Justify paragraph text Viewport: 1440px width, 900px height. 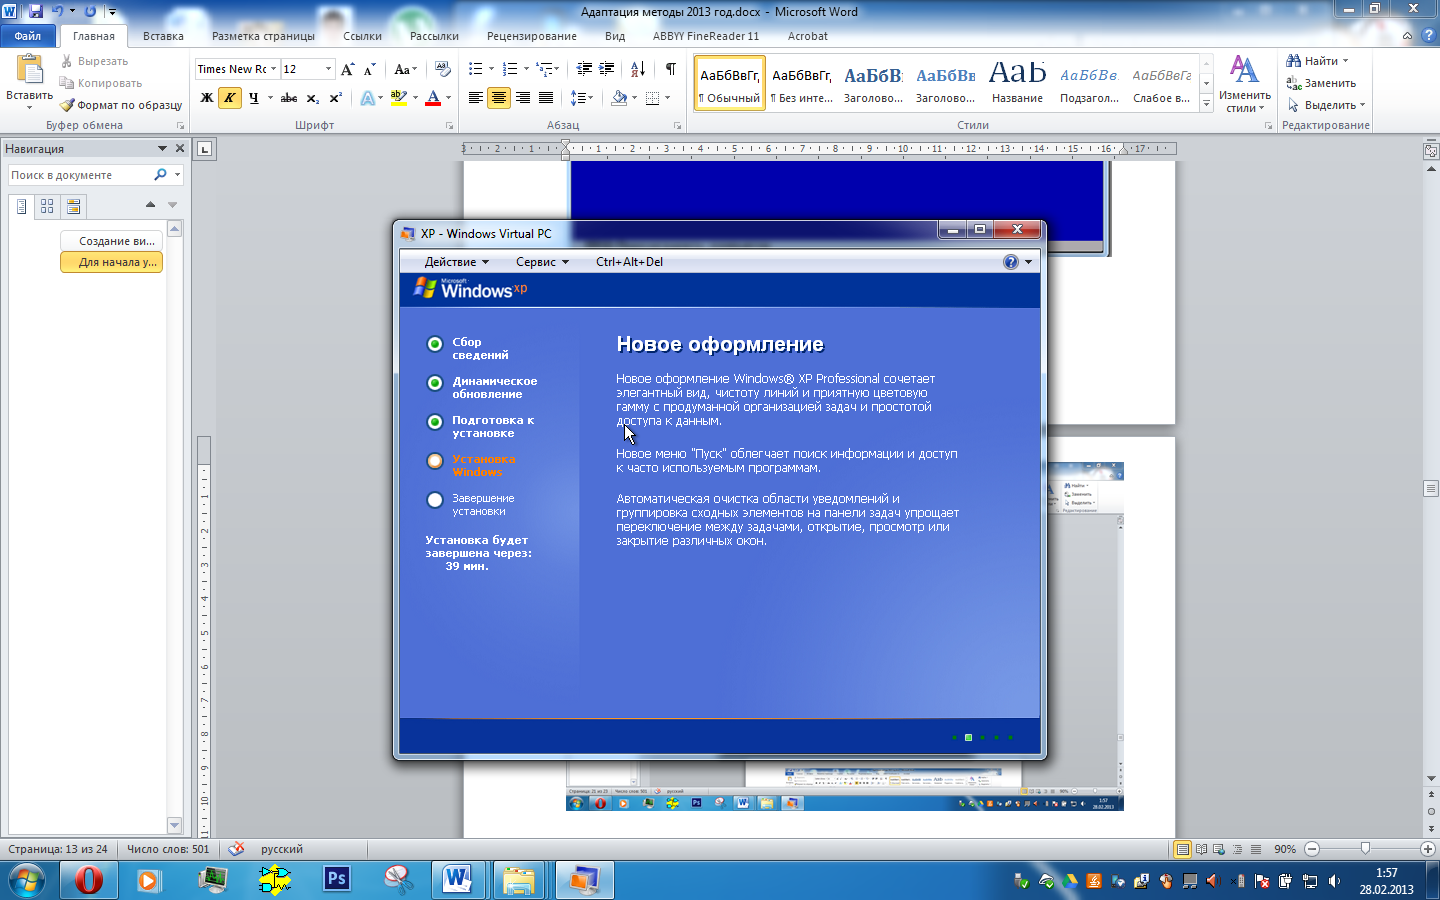tap(545, 98)
